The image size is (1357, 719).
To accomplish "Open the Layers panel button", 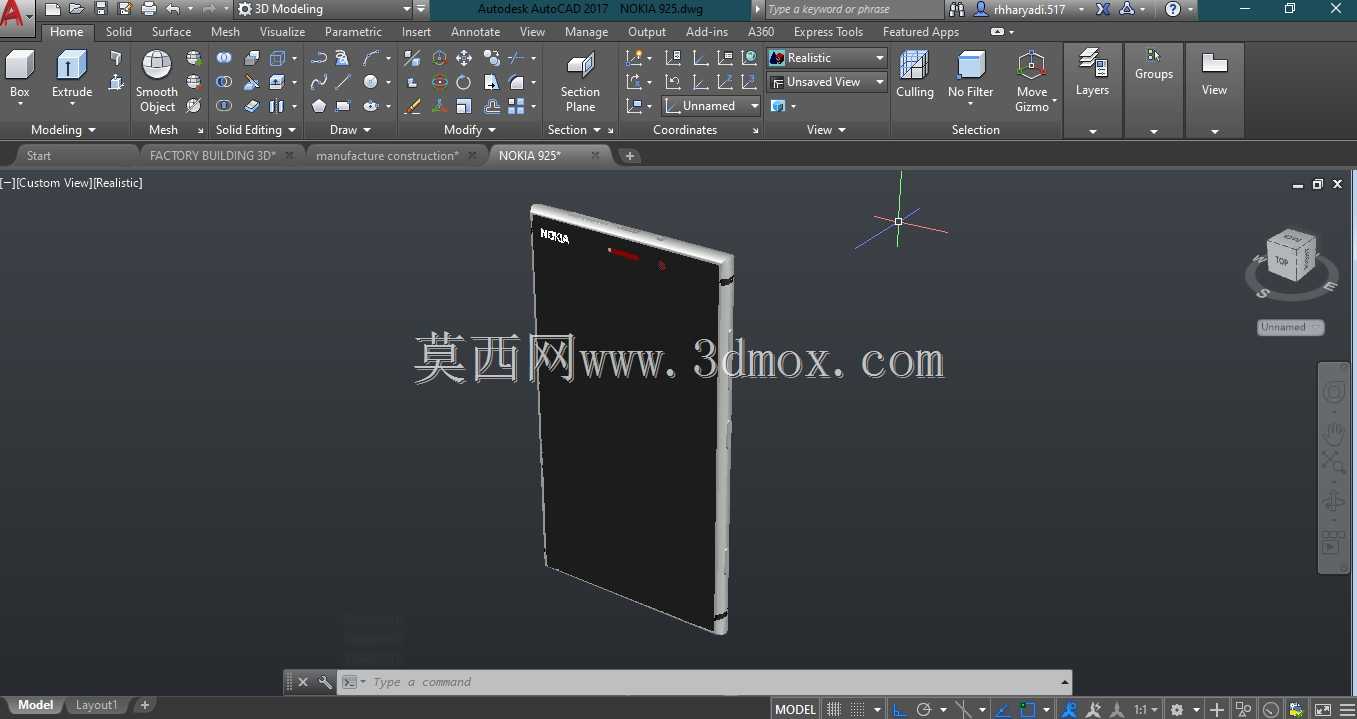I will pos(1092,72).
